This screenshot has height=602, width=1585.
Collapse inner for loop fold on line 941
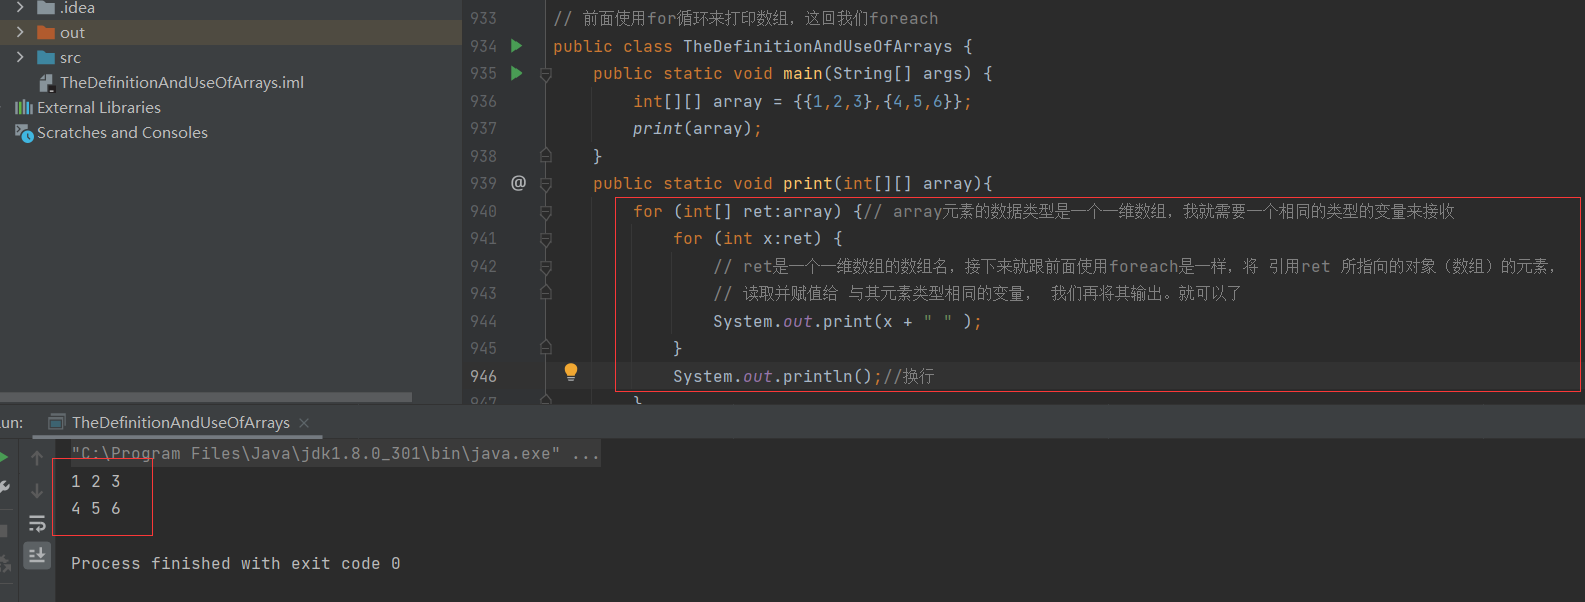546,239
